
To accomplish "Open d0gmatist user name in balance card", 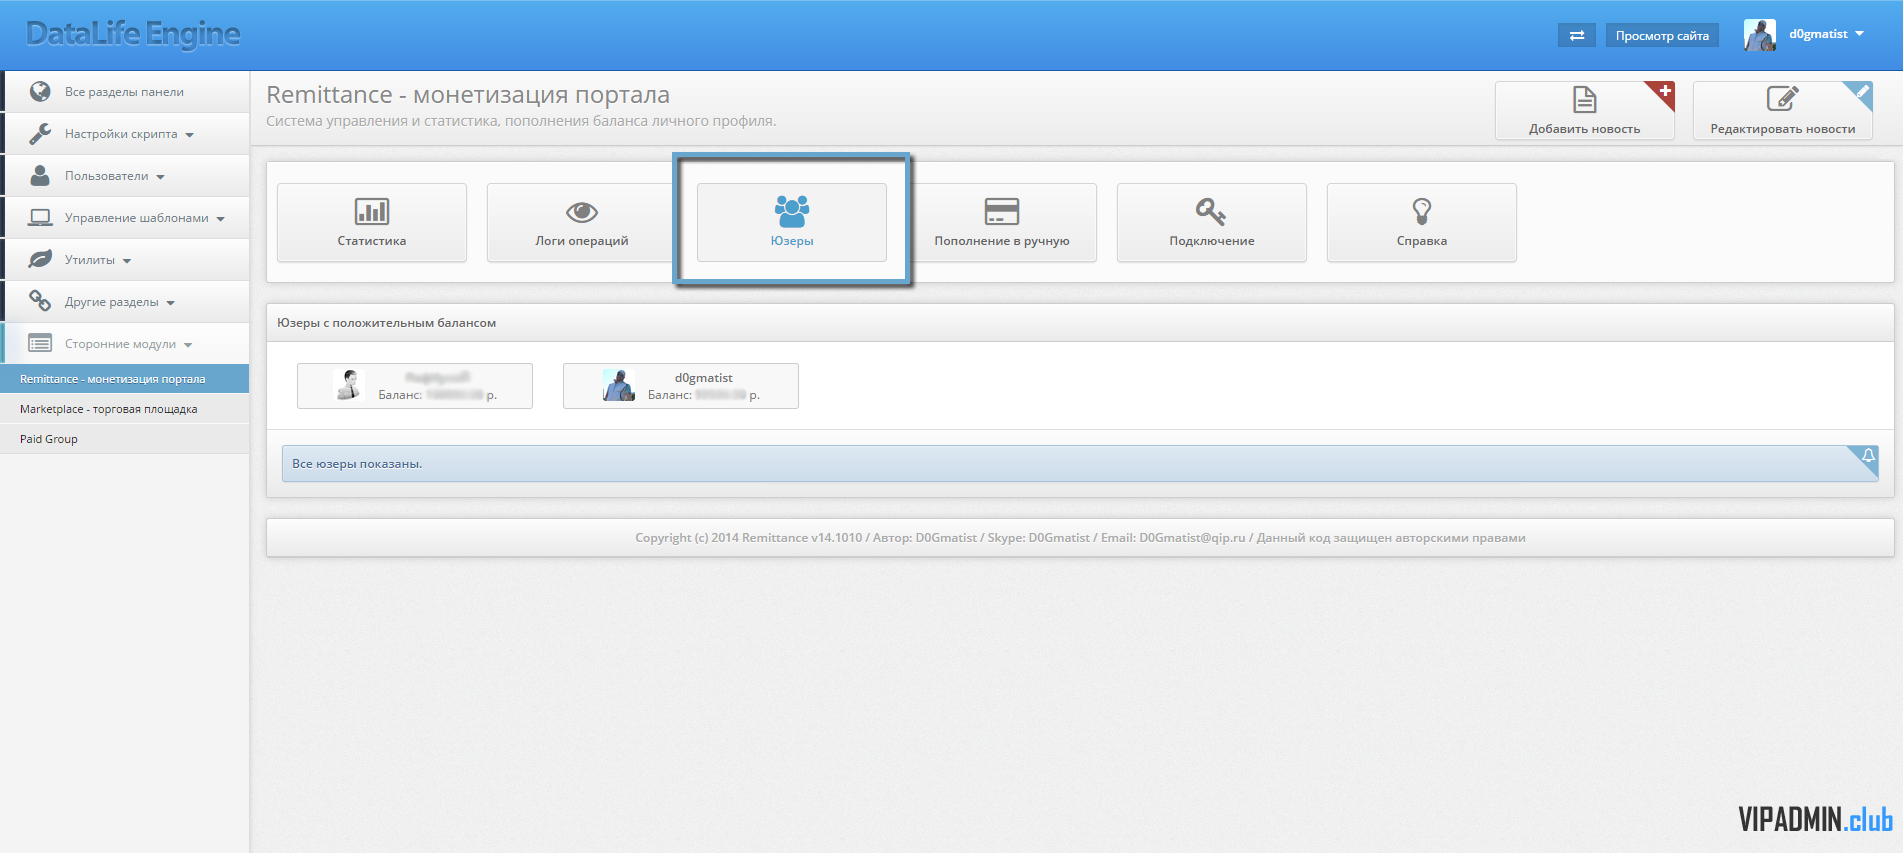I will (x=704, y=378).
